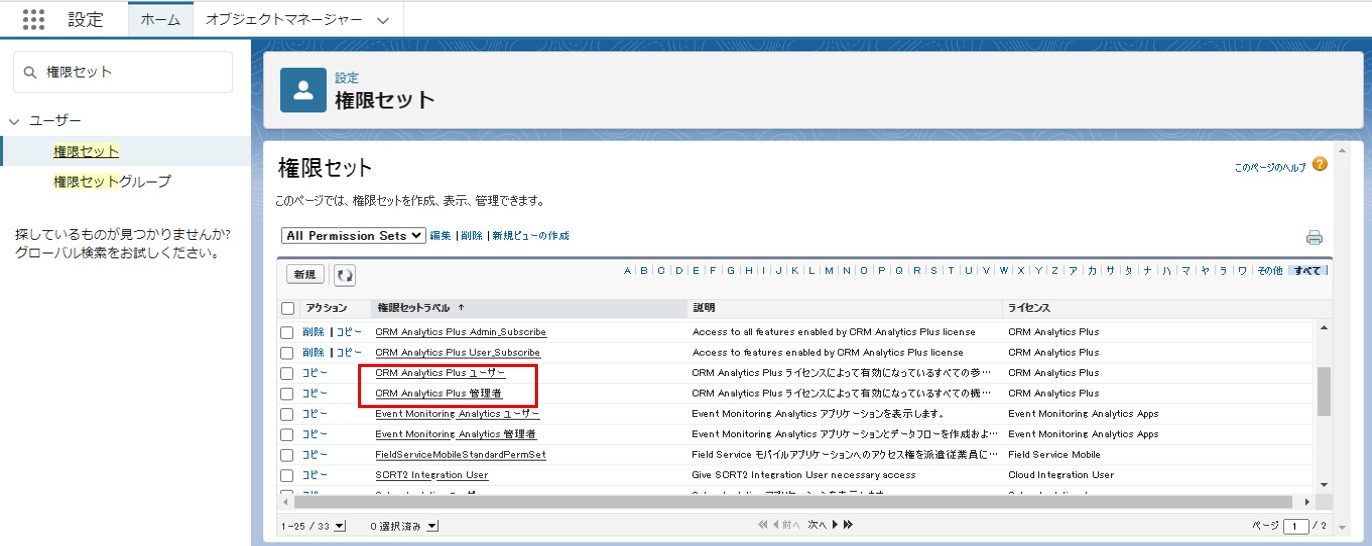
Task: Click the search magnifier in quick find
Action: (x=29, y=72)
